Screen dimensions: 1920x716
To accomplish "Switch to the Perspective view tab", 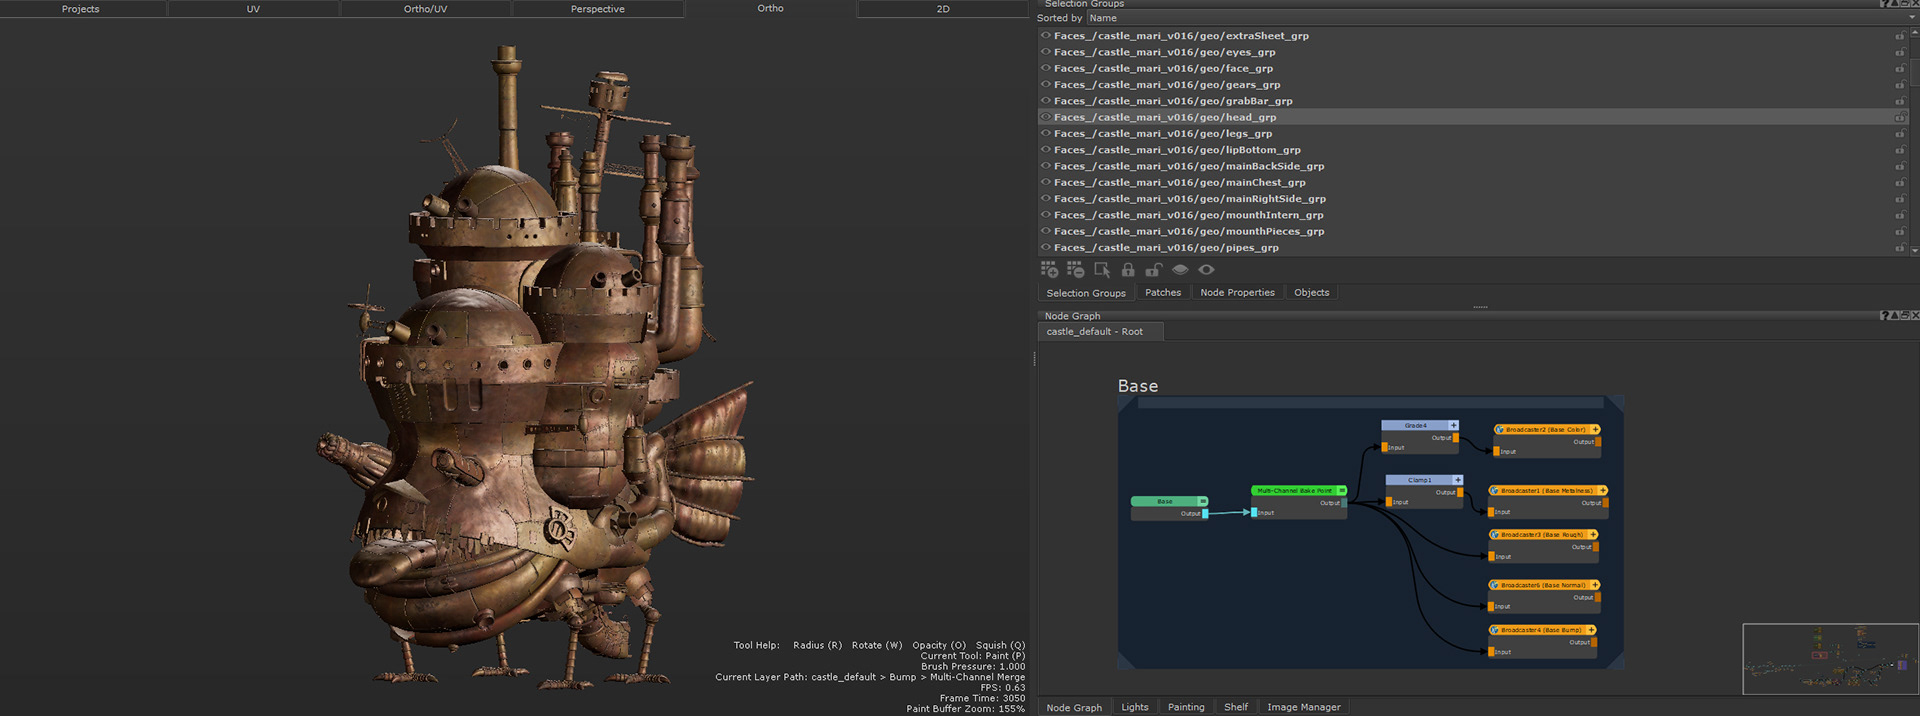I will 598,9.
